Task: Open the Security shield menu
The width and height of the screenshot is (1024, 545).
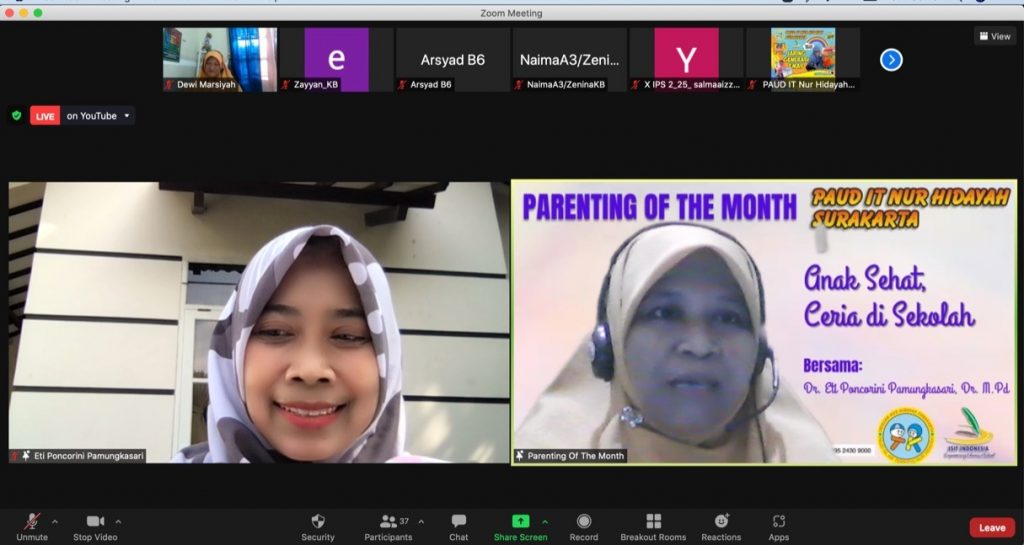Action: tap(318, 527)
